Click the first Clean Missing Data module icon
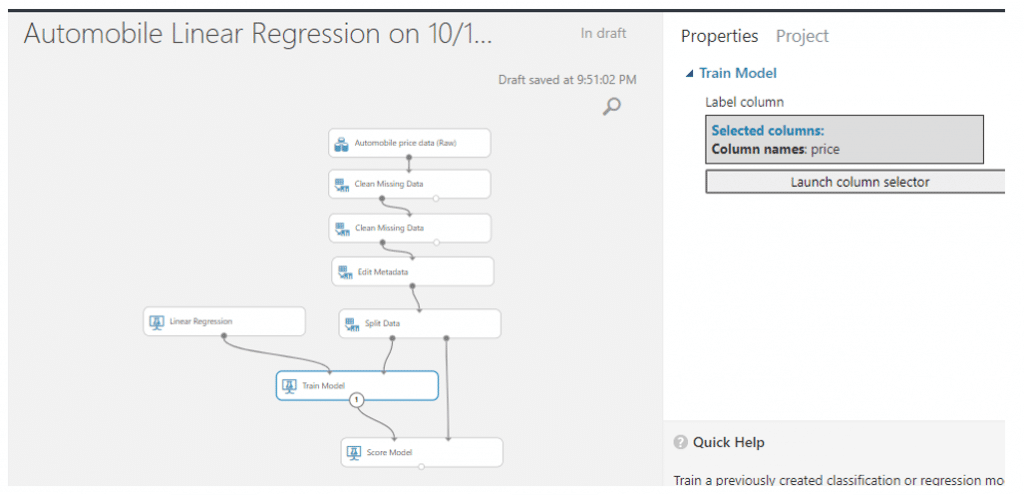The height and width of the screenshot is (495, 1024). pyautogui.click(x=342, y=185)
